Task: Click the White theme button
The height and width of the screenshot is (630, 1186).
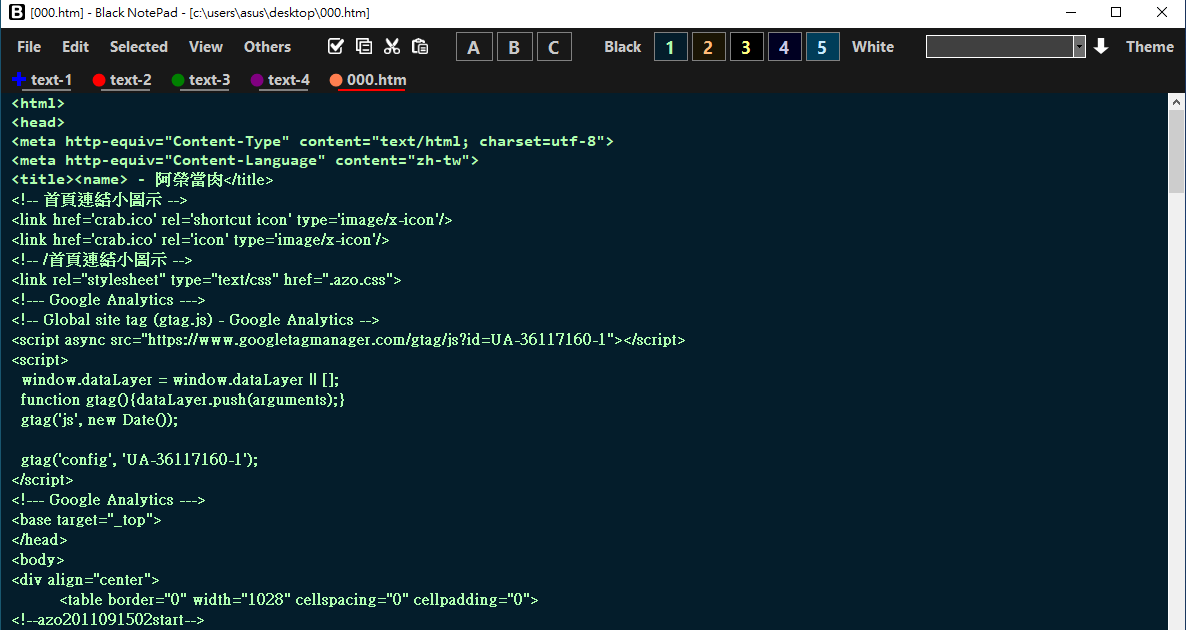Action: coord(872,46)
